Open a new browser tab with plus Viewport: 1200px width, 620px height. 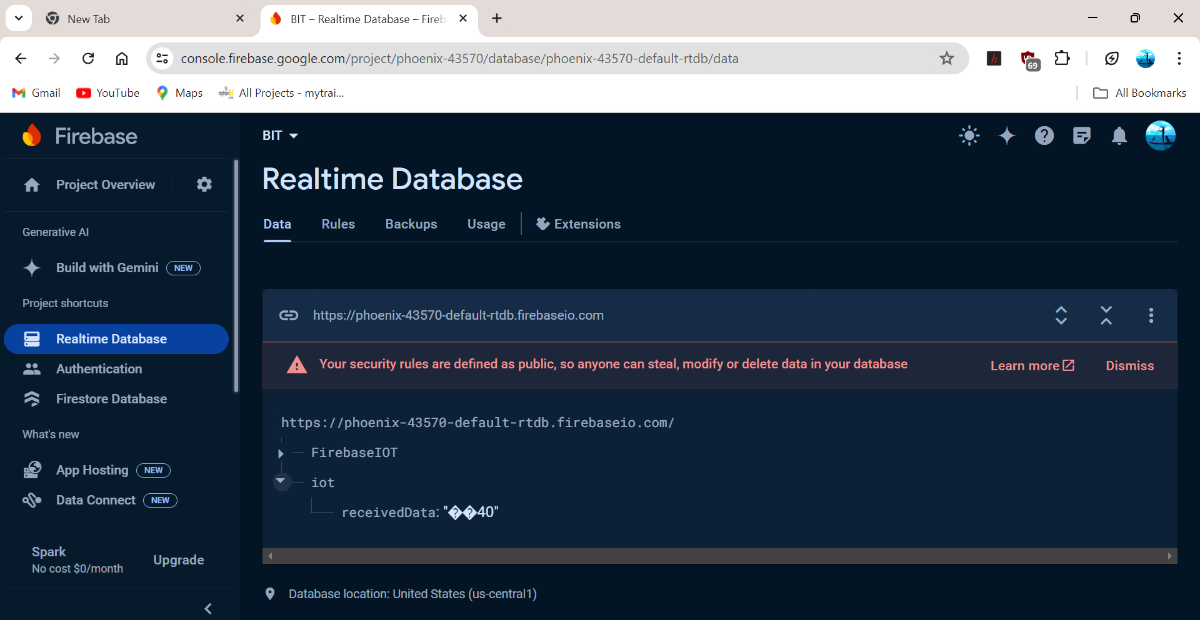point(497,18)
